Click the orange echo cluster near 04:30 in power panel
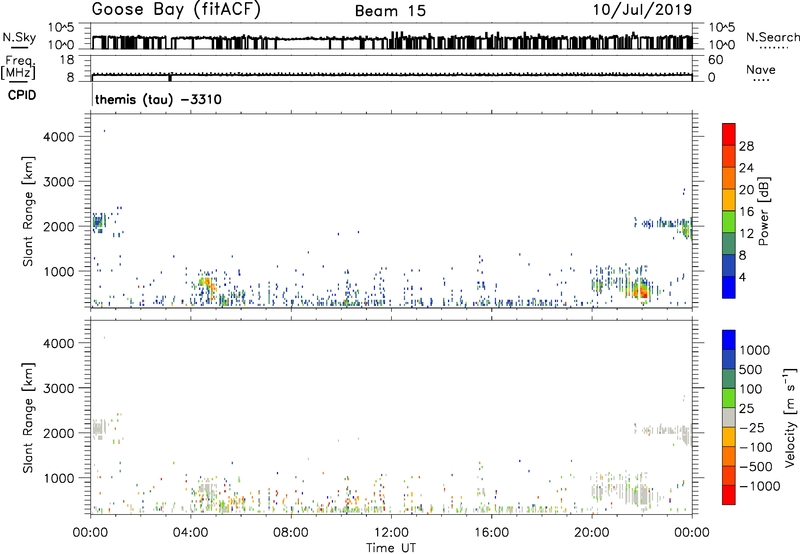 pos(206,283)
